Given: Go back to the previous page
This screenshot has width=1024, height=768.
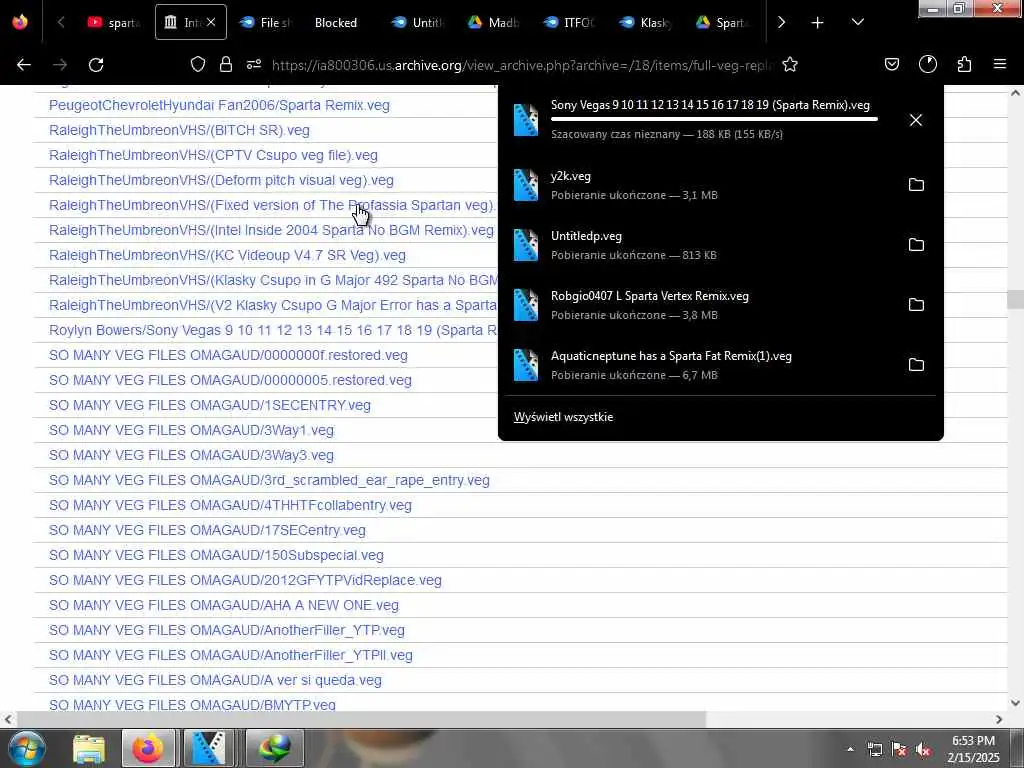Looking at the screenshot, I should [24, 65].
